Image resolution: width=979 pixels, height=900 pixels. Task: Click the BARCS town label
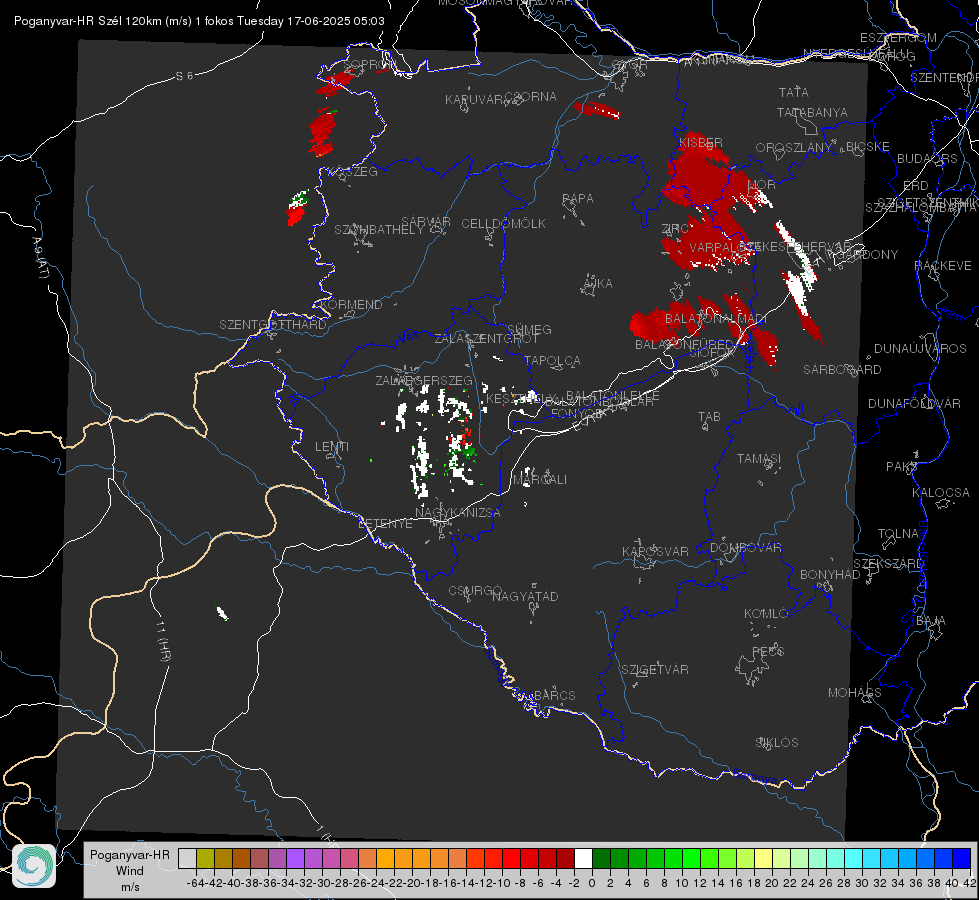554,695
